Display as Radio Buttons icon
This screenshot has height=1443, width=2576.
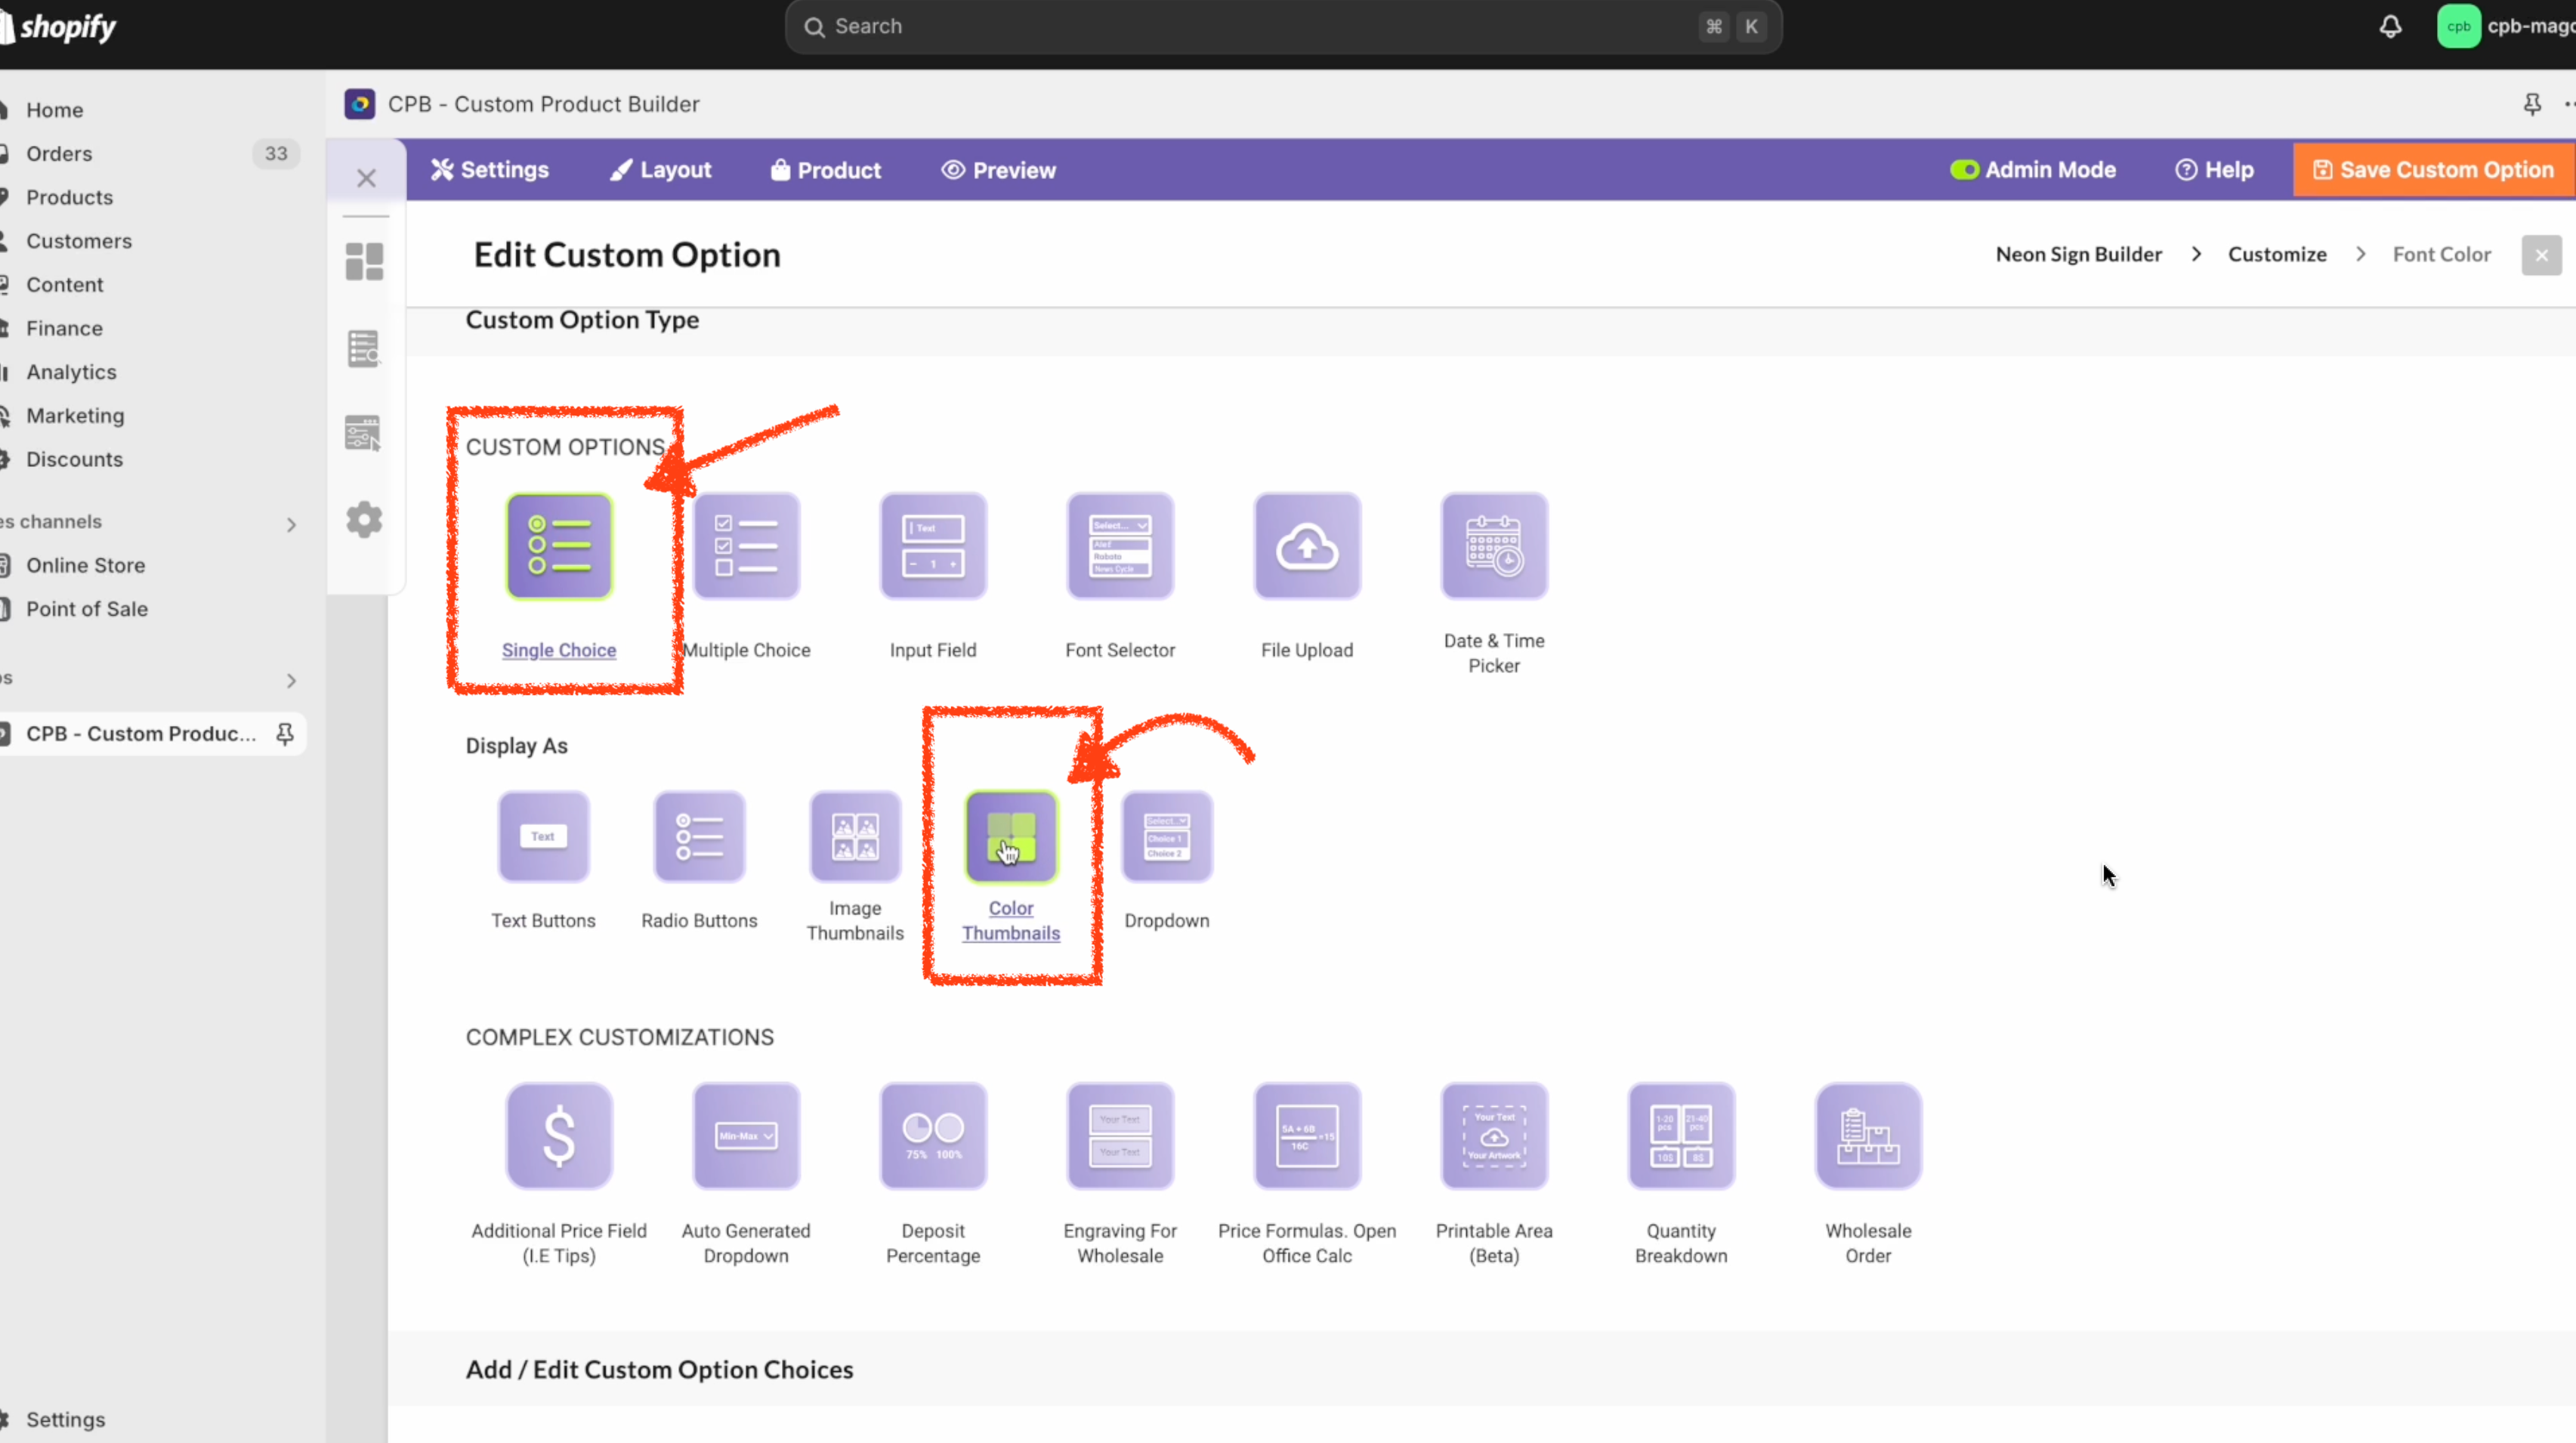tap(699, 837)
